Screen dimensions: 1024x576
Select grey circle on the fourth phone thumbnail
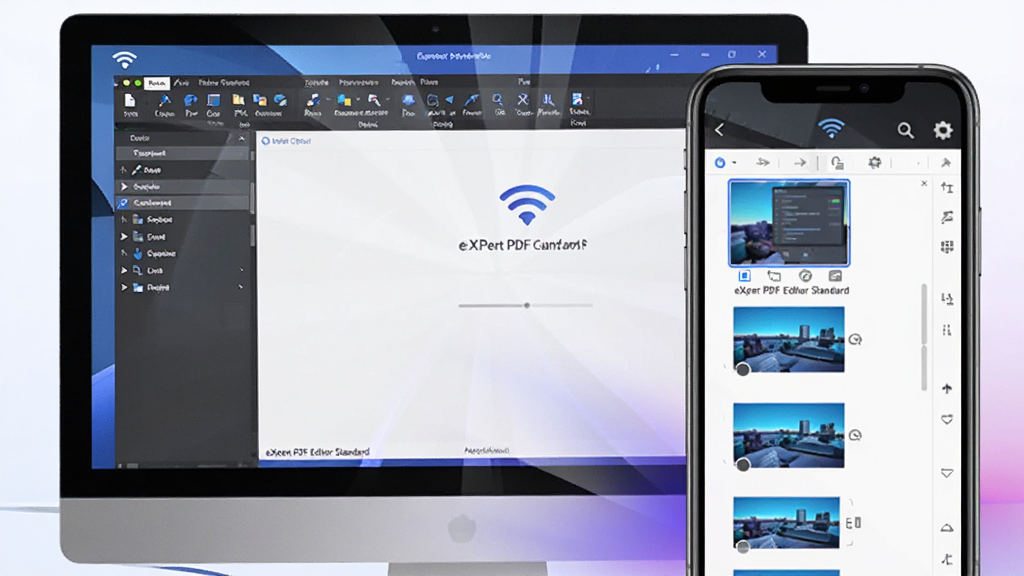coord(743,547)
